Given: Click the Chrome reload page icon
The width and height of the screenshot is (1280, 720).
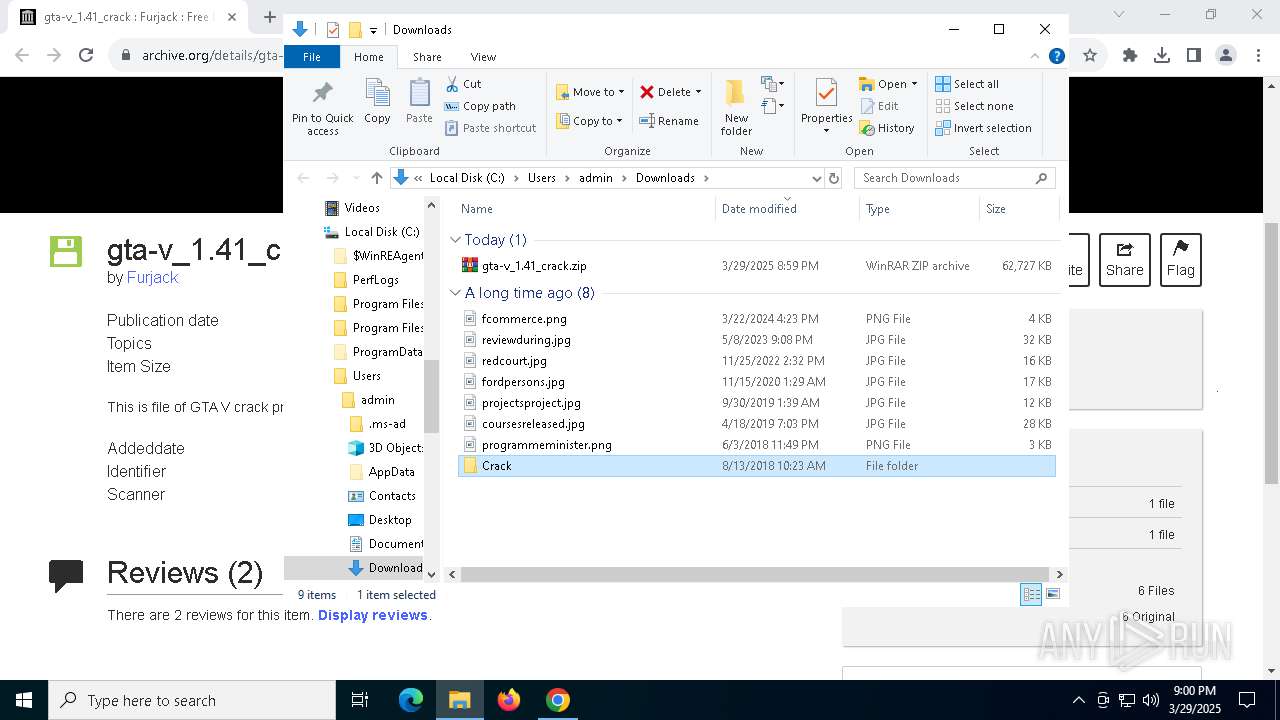Looking at the screenshot, I should [86, 56].
